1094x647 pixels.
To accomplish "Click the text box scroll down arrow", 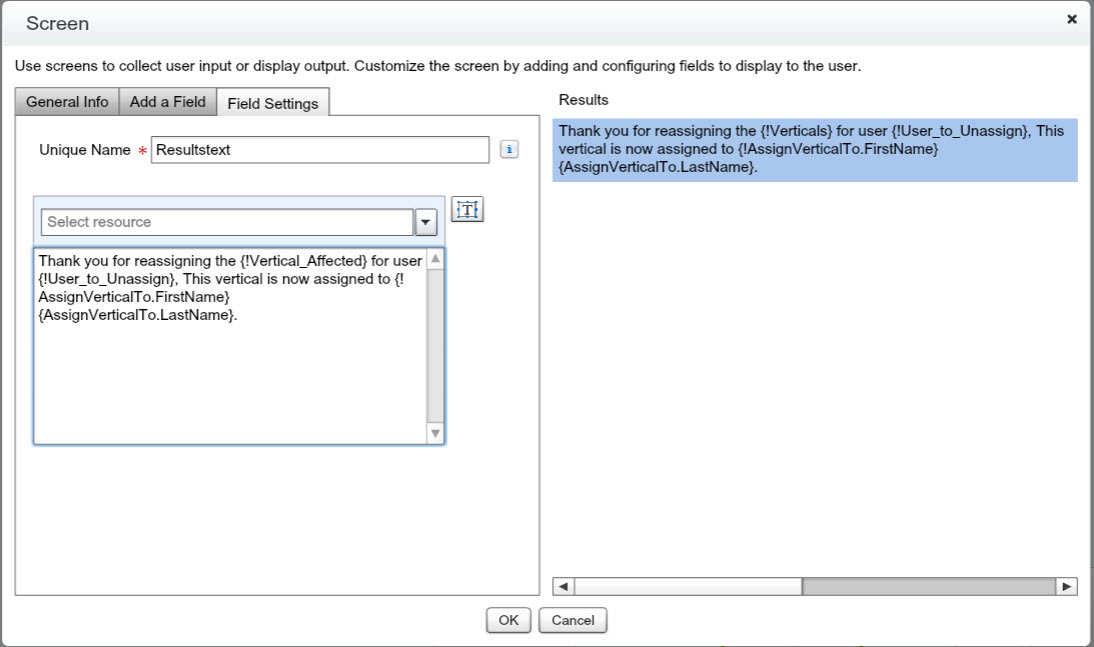I will click(x=435, y=433).
